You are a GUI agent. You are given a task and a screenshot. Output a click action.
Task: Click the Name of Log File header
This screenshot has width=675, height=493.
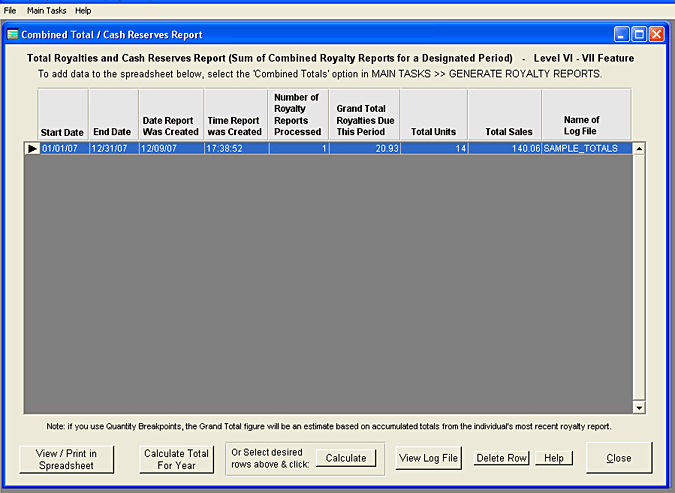click(586, 115)
